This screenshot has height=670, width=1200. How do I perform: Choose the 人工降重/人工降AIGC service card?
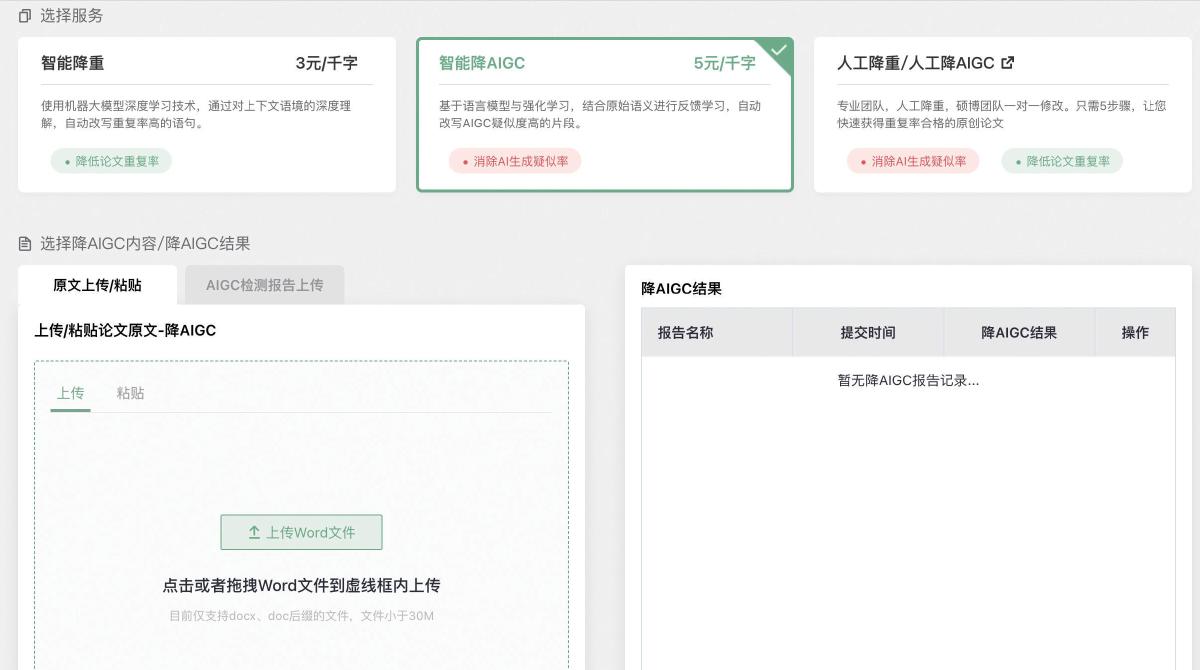click(x=1002, y=114)
